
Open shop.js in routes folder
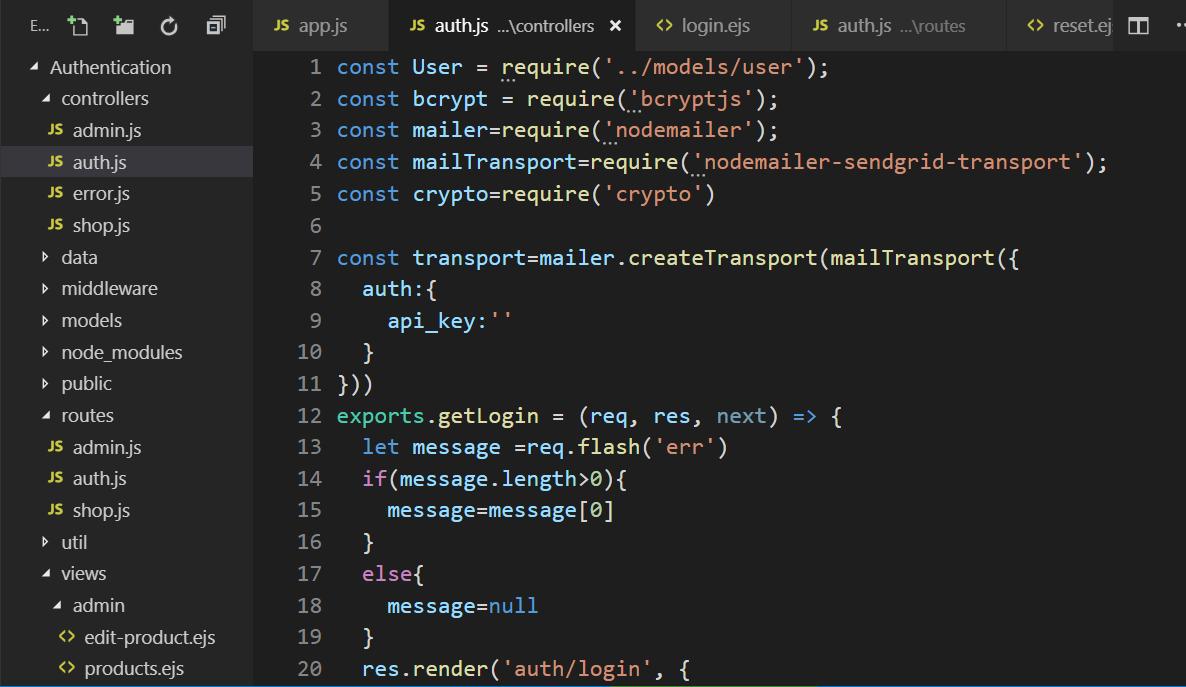point(101,511)
